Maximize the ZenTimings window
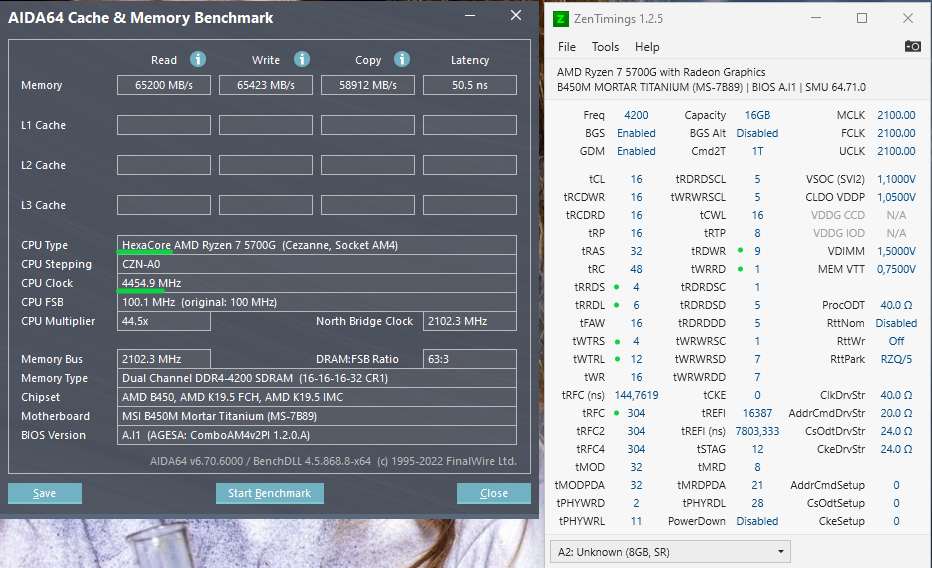The image size is (932, 568). tap(861, 18)
